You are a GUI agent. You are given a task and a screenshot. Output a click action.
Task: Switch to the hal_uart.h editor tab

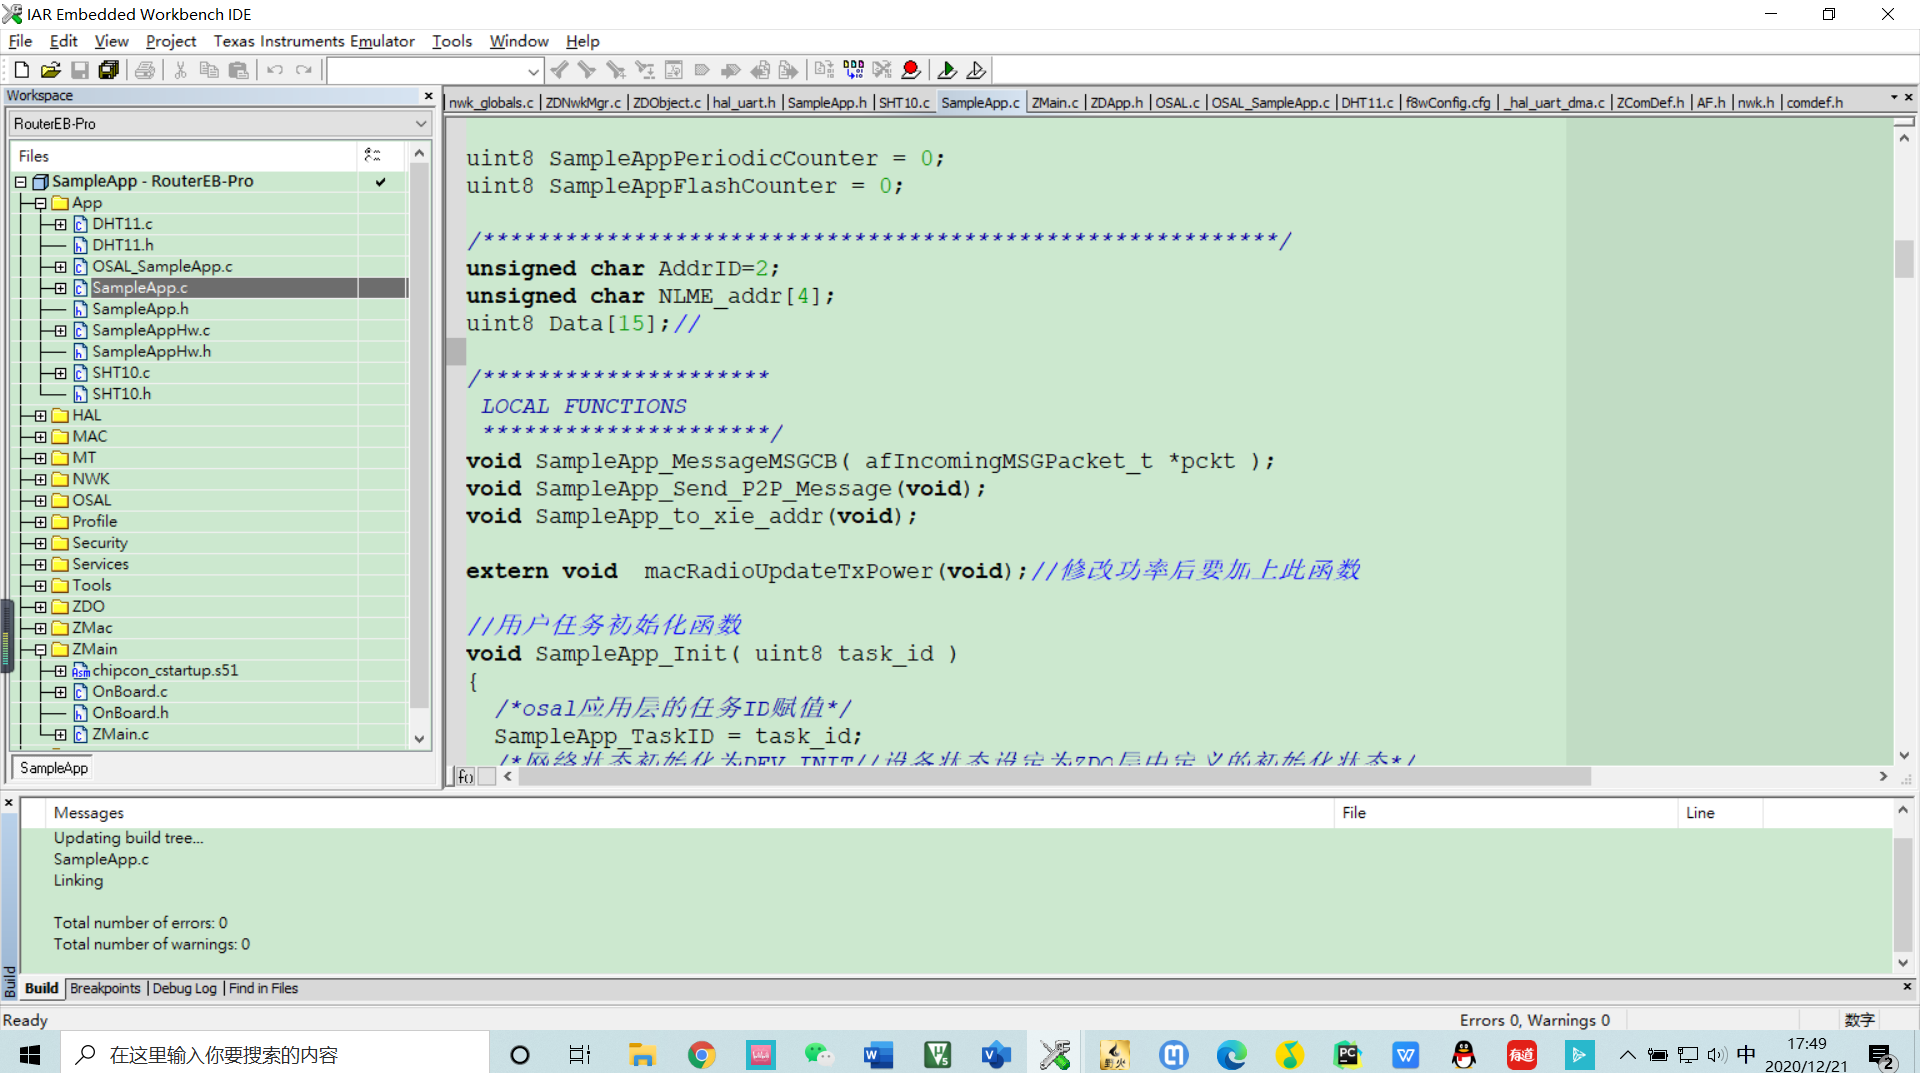pos(744,103)
